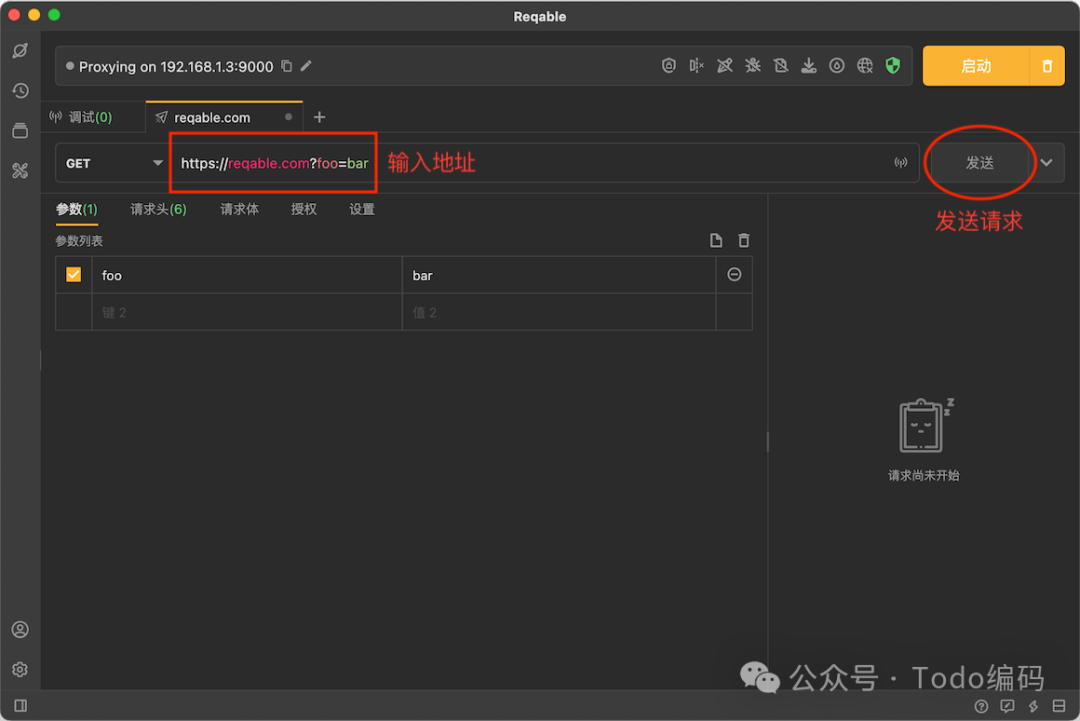
Task: Click the 发送 button to send the request
Action: tap(981, 162)
